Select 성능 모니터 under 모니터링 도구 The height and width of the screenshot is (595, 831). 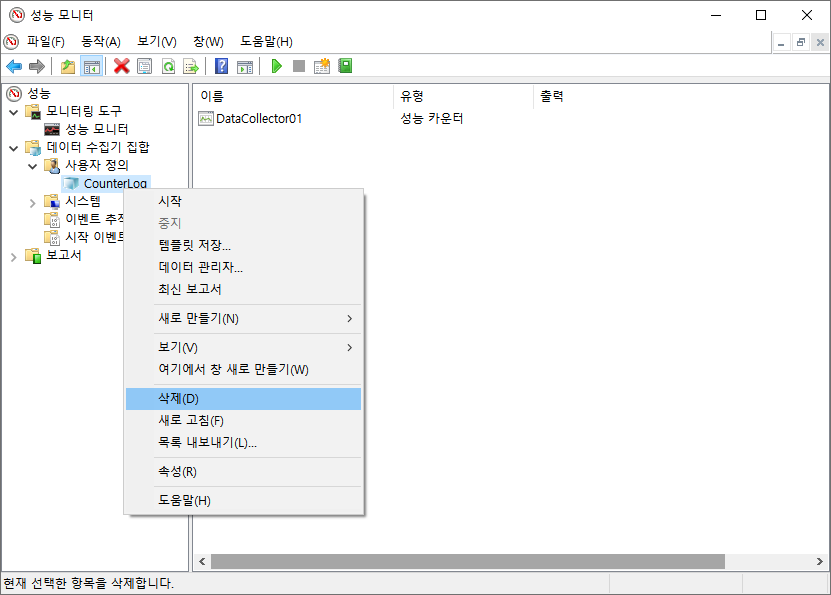tap(96, 129)
